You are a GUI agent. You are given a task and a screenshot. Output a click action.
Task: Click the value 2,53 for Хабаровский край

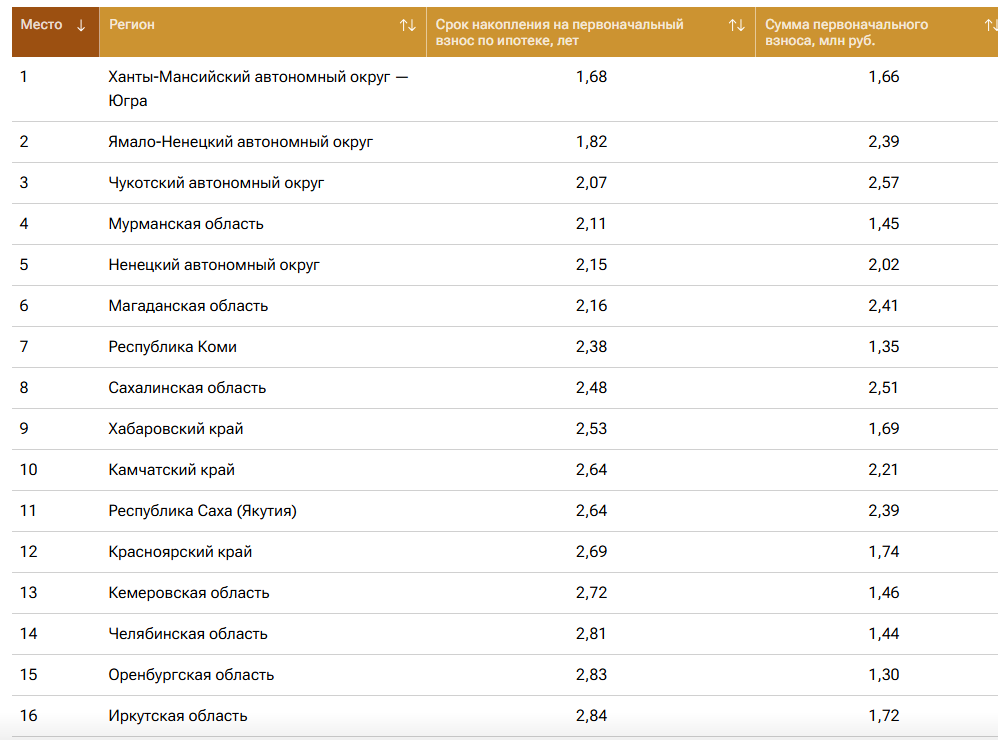click(x=591, y=429)
